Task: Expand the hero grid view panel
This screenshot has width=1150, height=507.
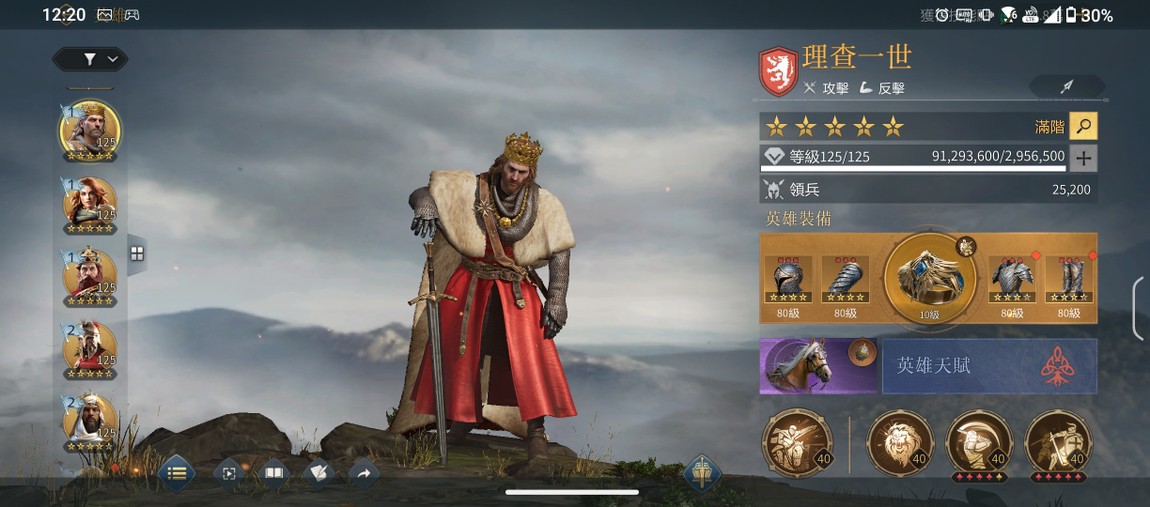Action: (x=136, y=254)
